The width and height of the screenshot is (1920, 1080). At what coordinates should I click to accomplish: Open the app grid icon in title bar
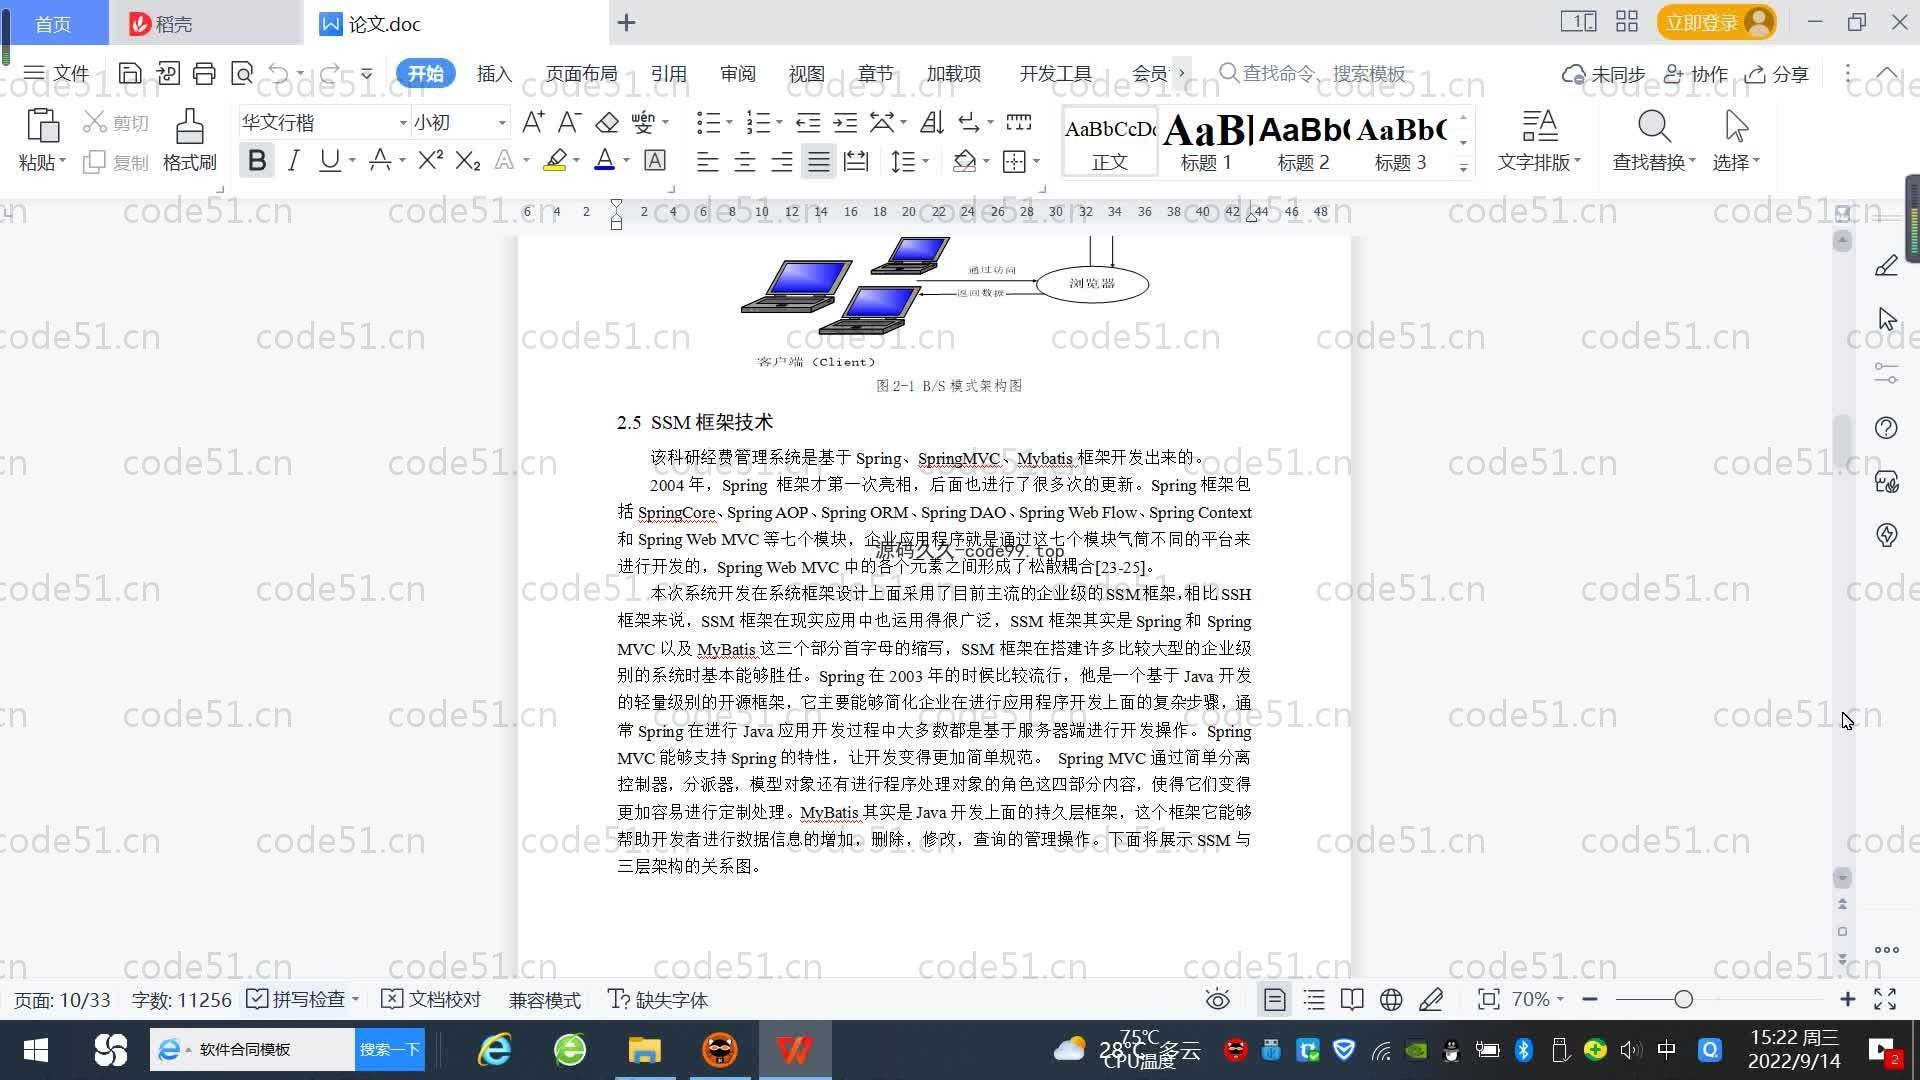pyautogui.click(x=1627, y=22)
